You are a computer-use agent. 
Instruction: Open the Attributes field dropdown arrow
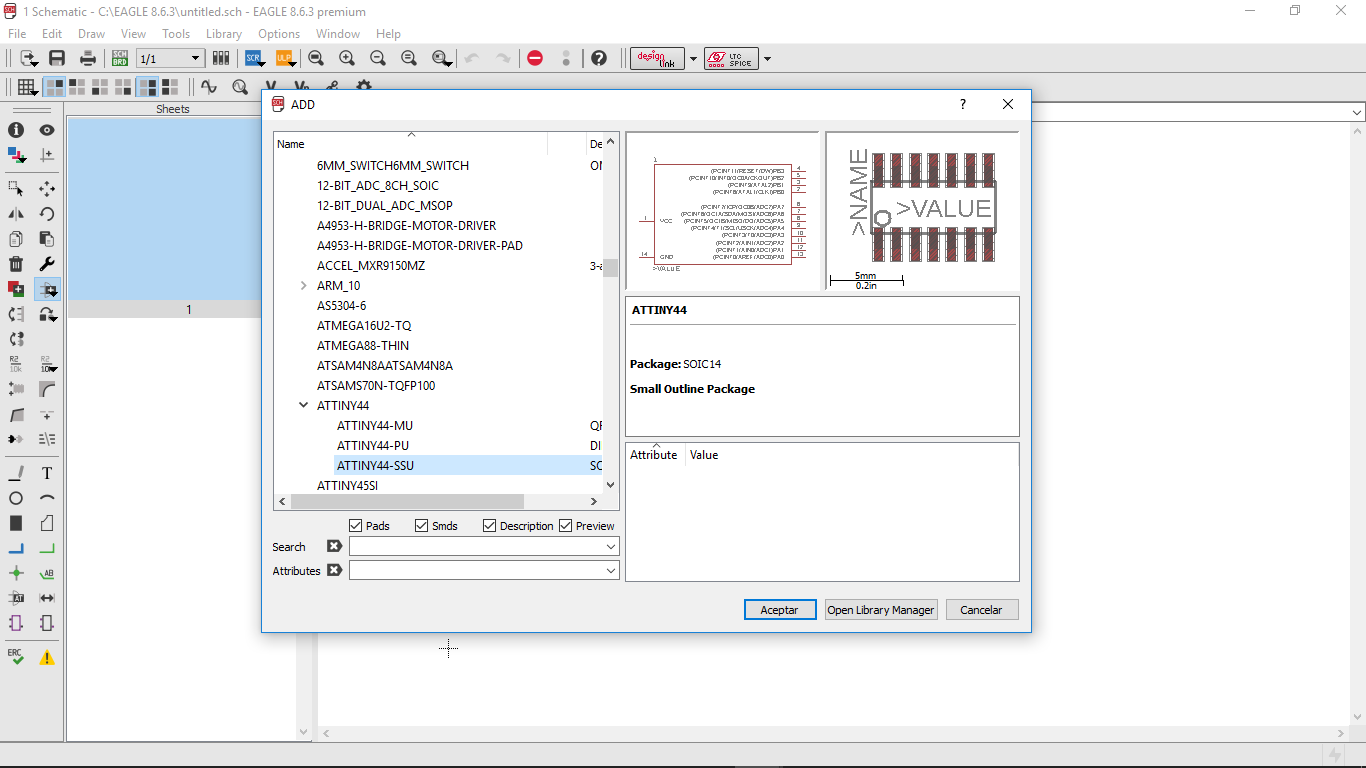point(611,570)
